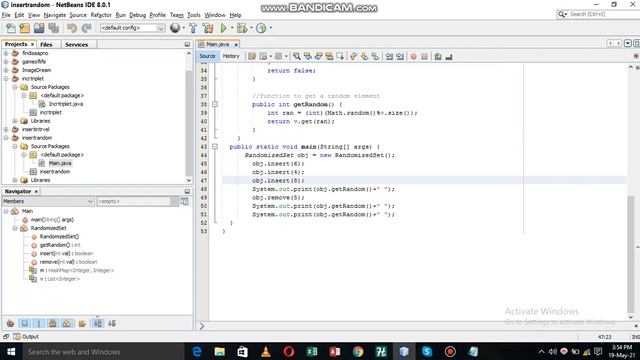640x360 pixels.
Task: Click the Build Project hammer icon
Action: coord(193,28)
